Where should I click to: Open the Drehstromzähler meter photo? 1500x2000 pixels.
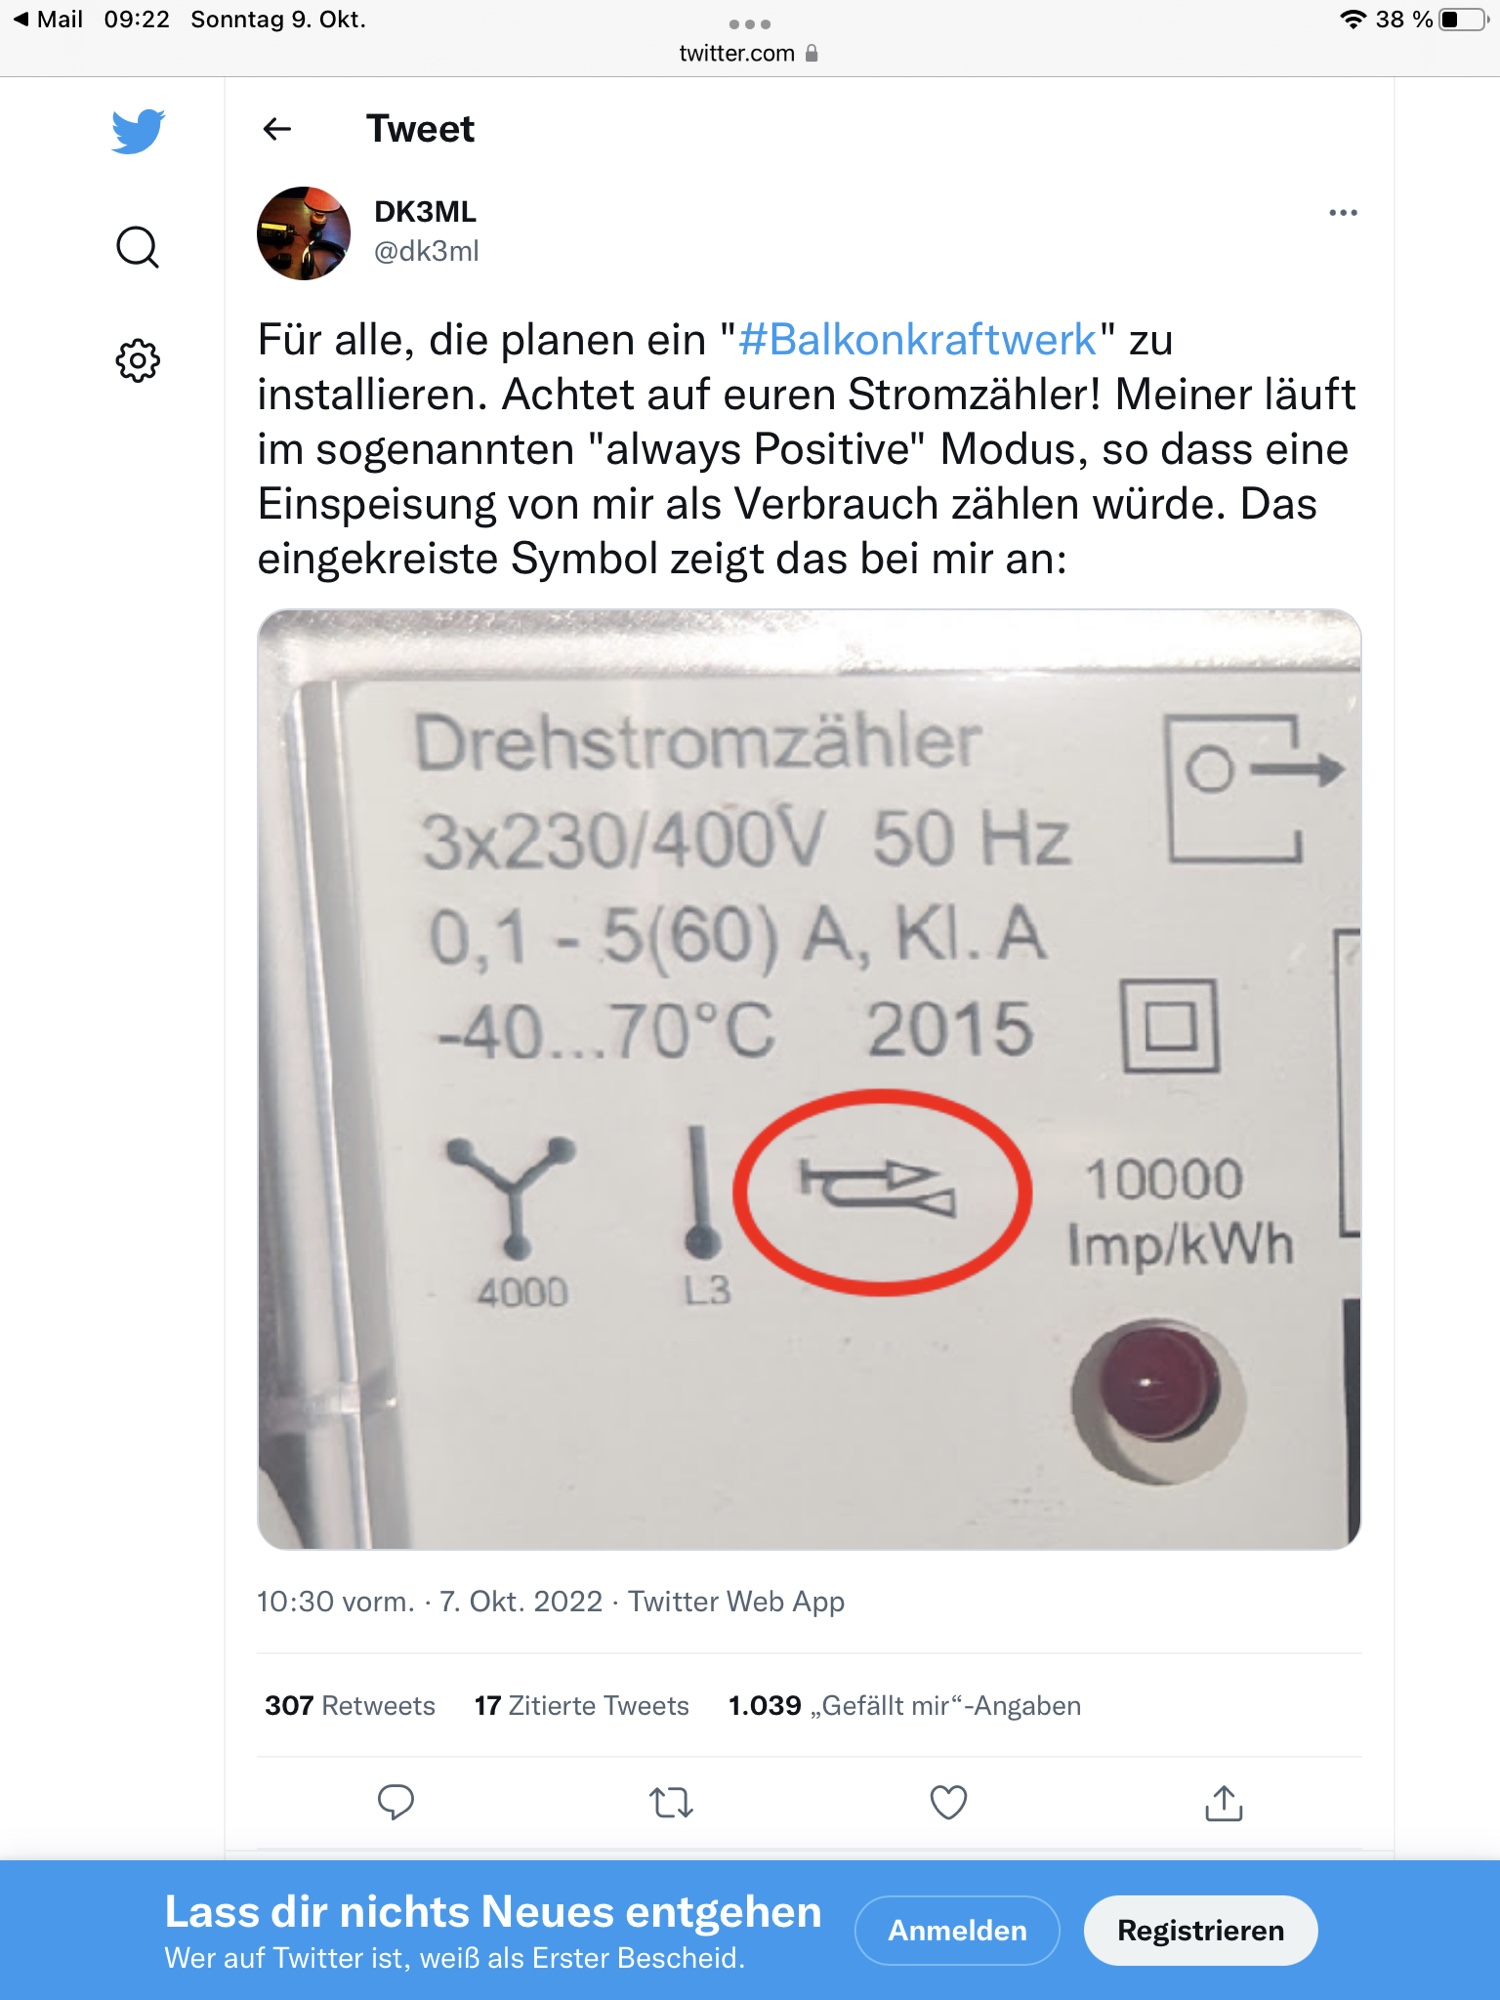pyautogui.click(x=809, y=1079)
